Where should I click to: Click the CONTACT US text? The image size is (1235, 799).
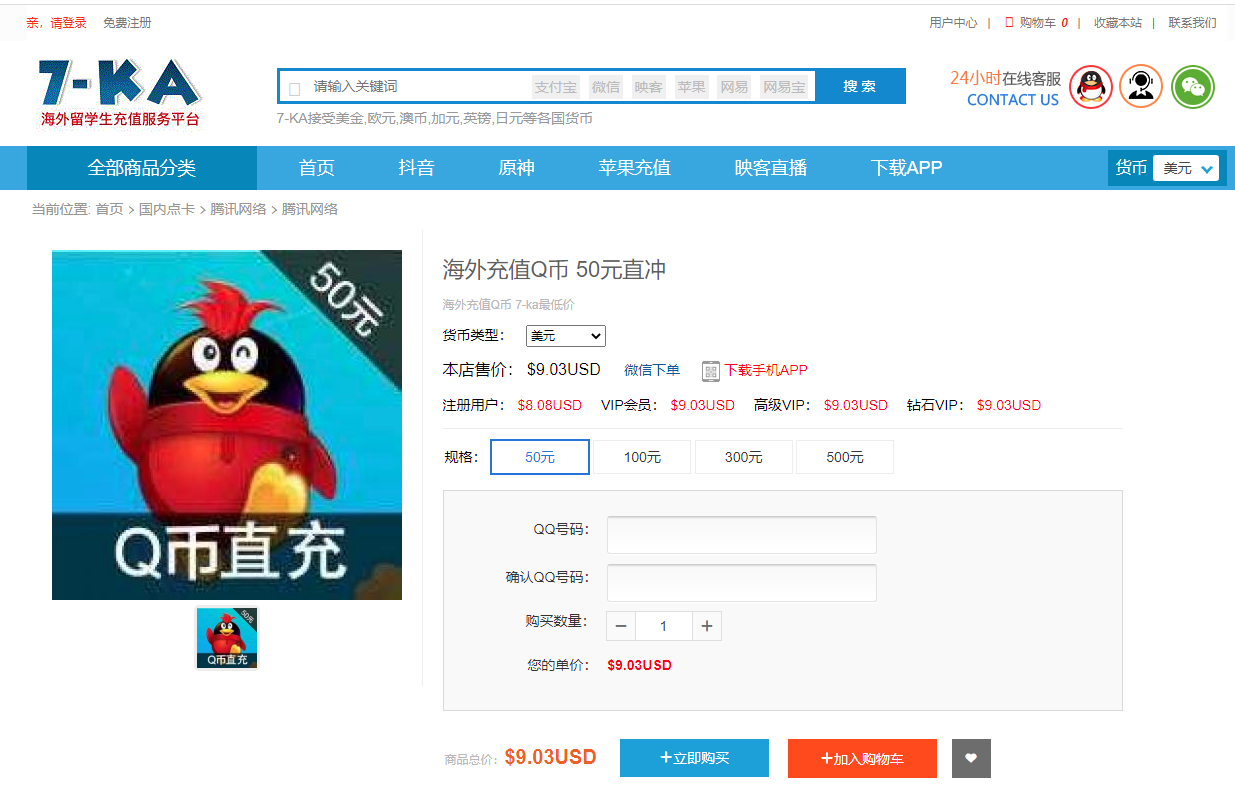click(1013, 100)
